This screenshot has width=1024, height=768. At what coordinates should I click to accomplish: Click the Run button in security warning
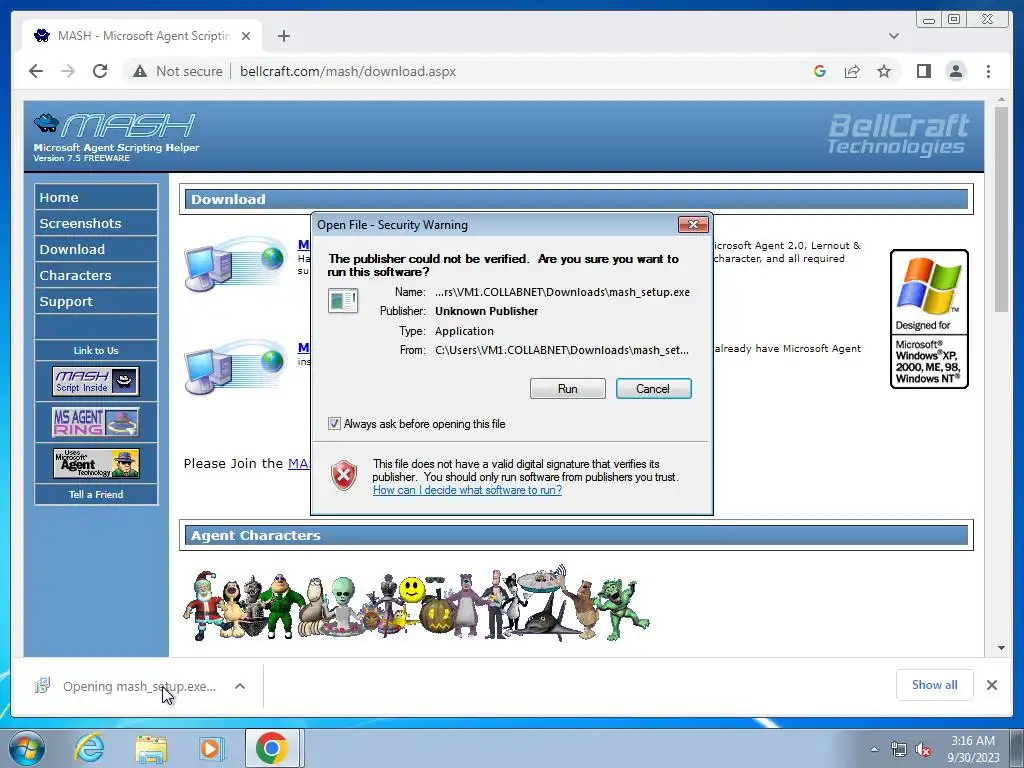pos(568,389)
